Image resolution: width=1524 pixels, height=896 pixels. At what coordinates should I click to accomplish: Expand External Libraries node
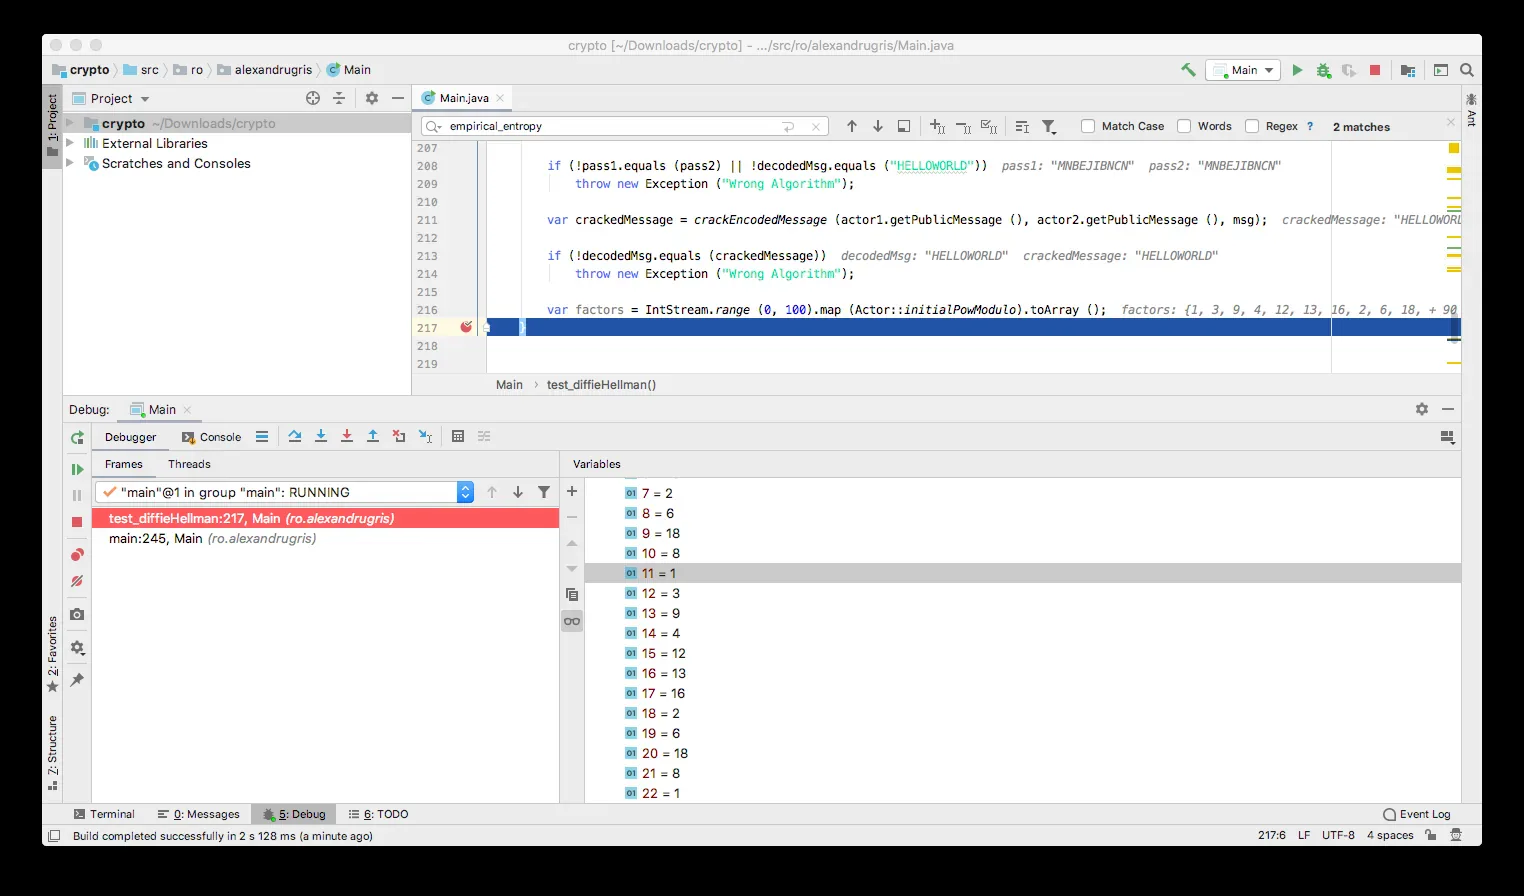pos(70,143)
